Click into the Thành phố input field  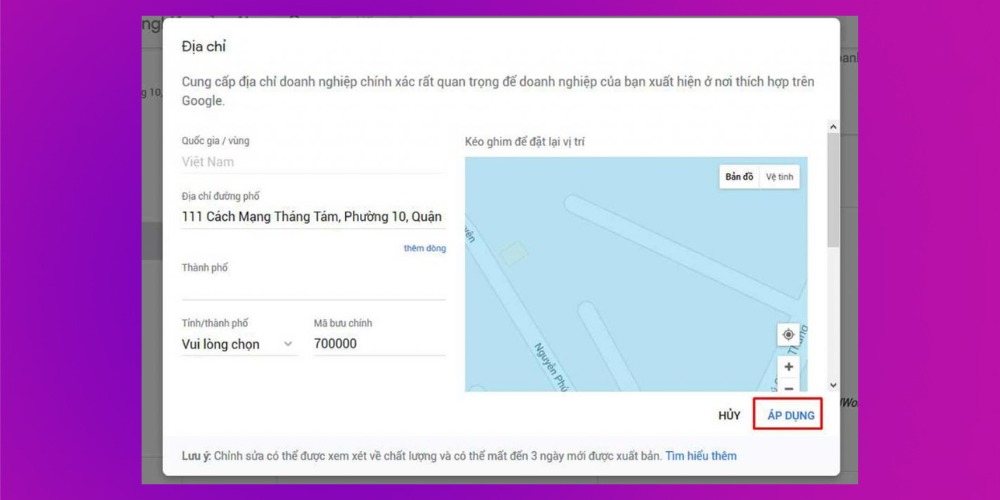coord(312,288)
